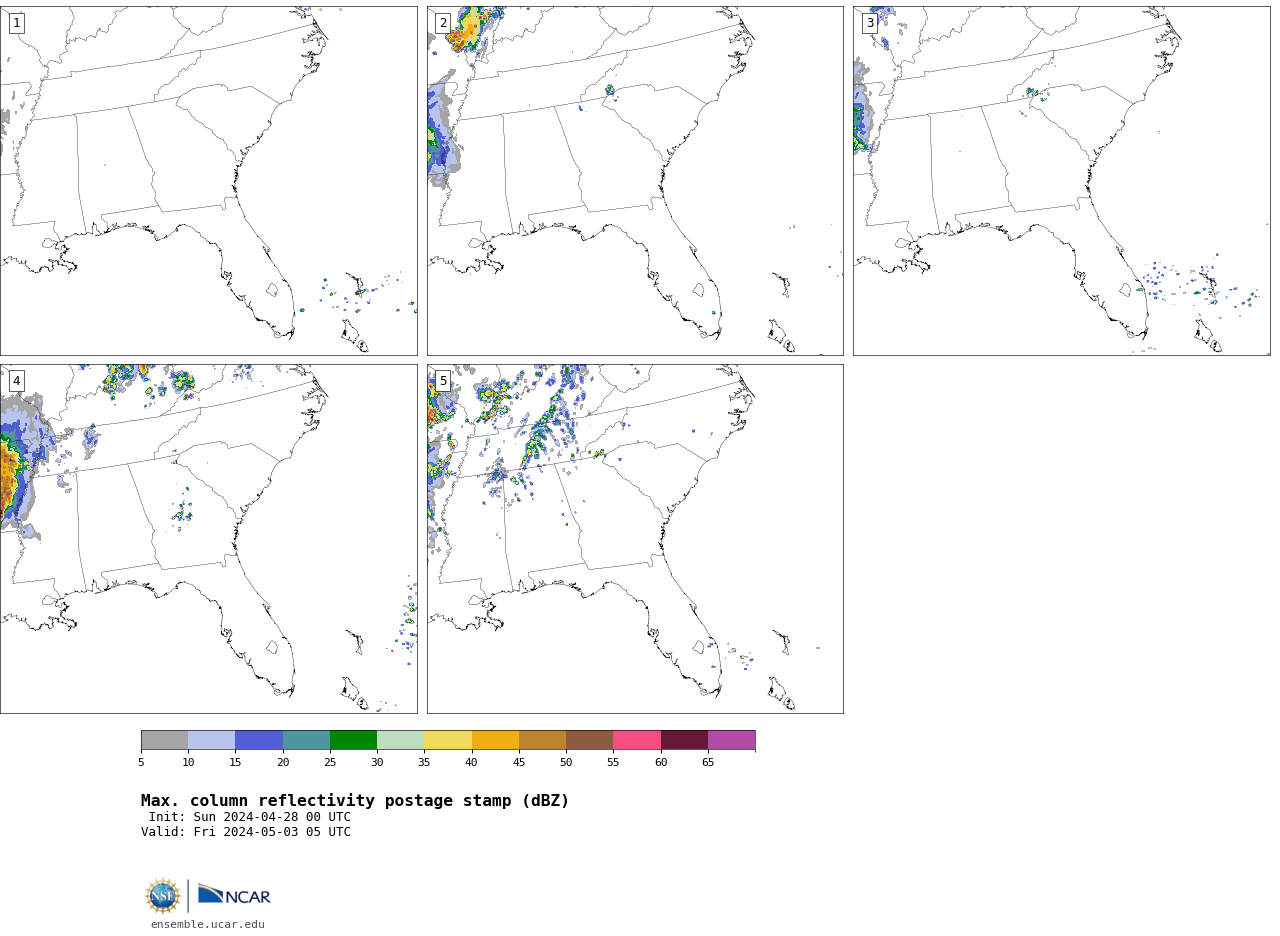Click the panel number label 2

click(443, 23)
